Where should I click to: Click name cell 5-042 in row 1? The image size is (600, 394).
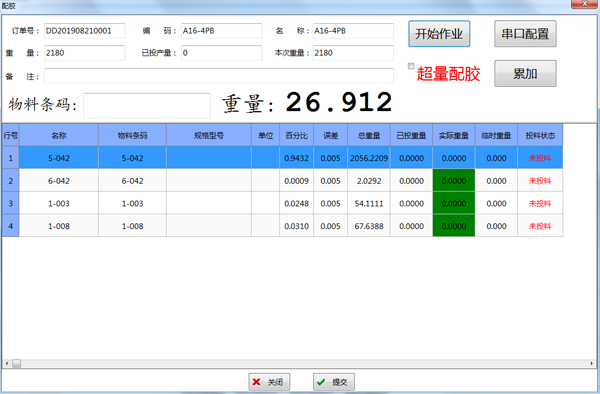pos(59,158)
